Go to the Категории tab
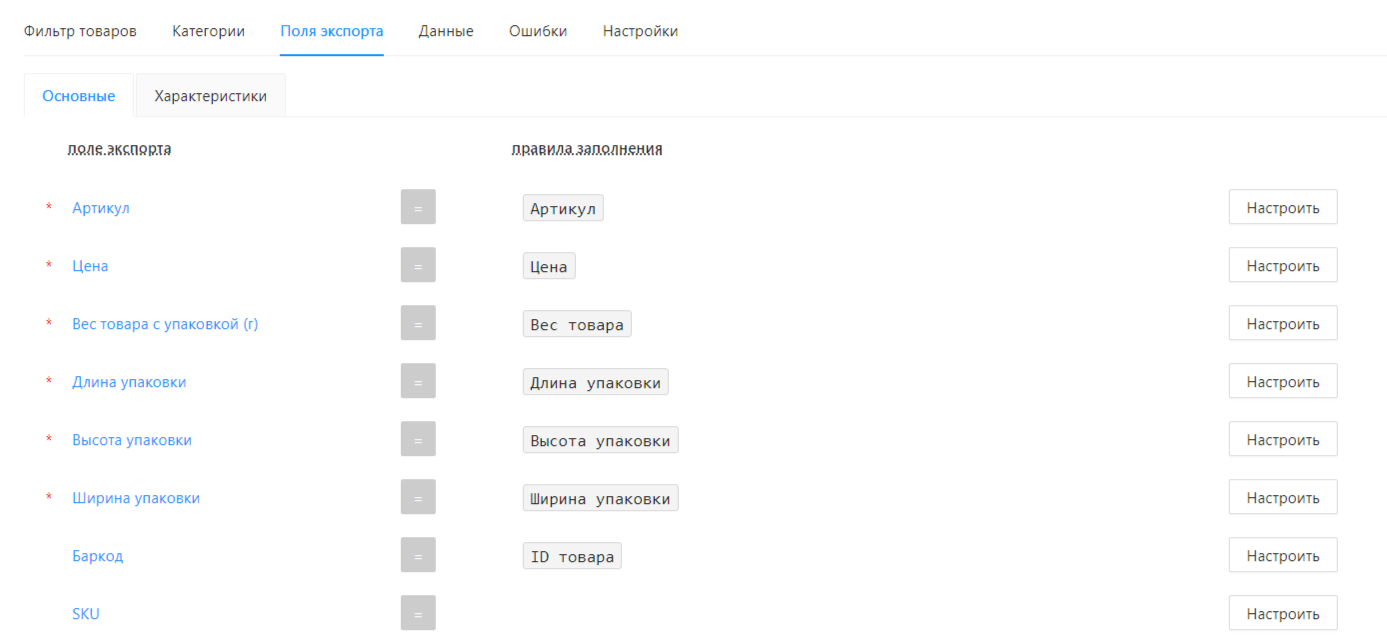 208,31
